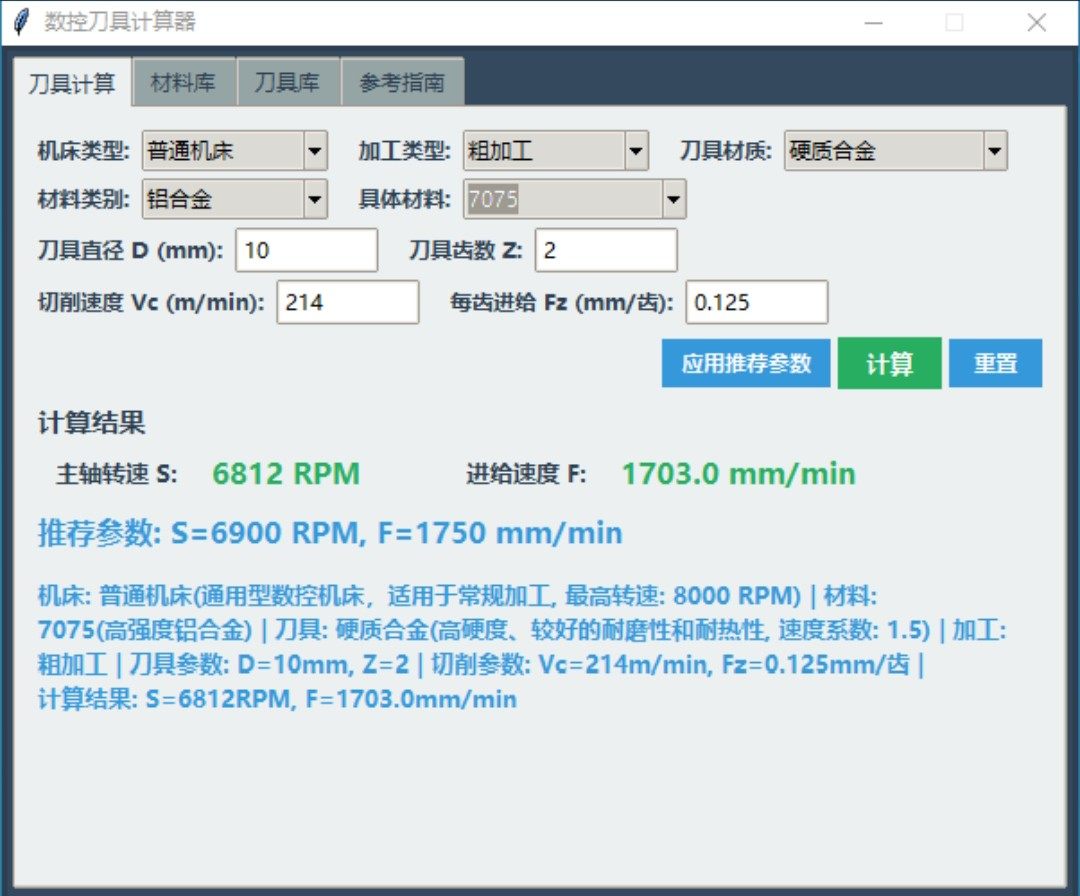
Task: Open the 材料库 tab
Action: pos(184,83)
